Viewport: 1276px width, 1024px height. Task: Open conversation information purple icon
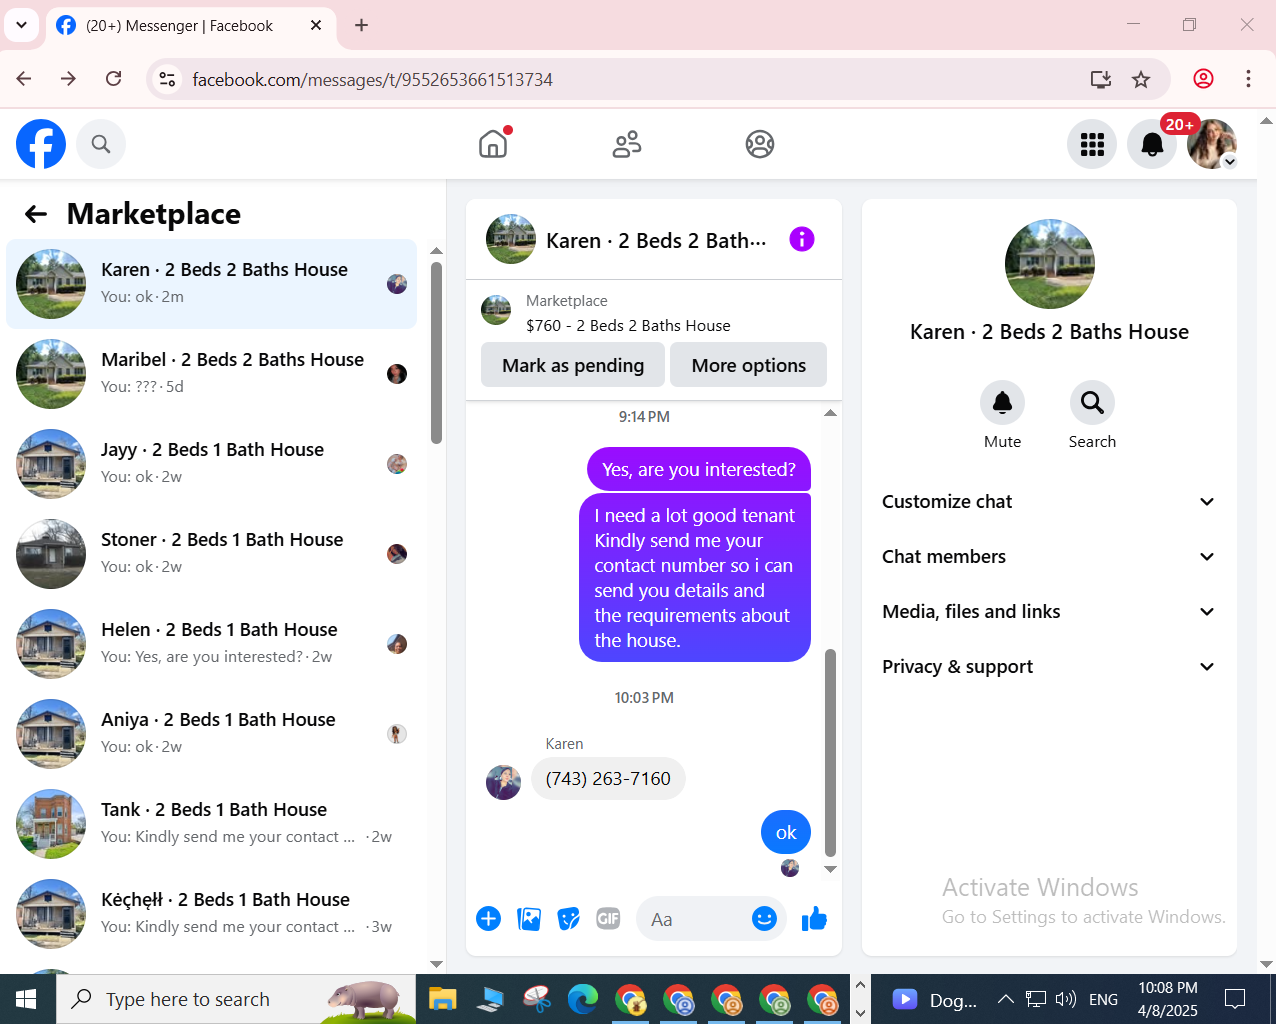(802, 239)
